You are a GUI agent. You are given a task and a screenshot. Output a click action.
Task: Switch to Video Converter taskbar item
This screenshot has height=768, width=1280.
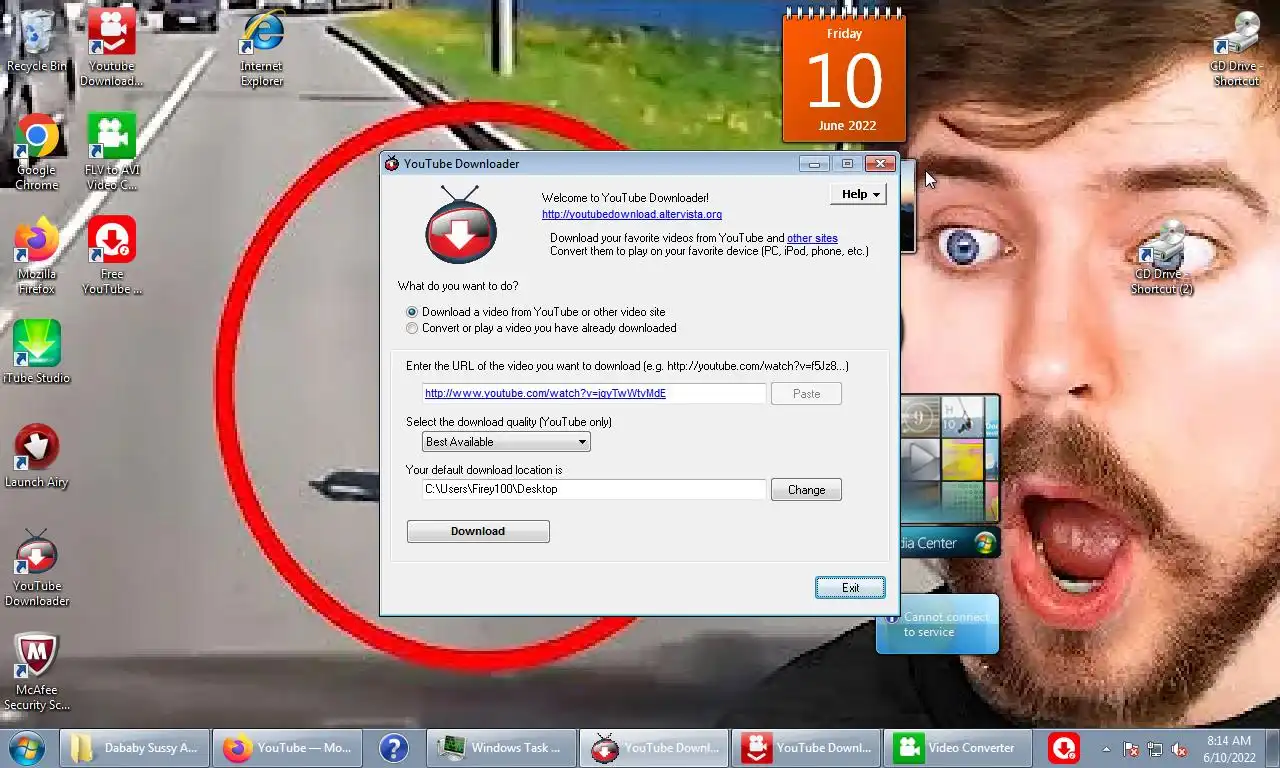tap(958, 748)
